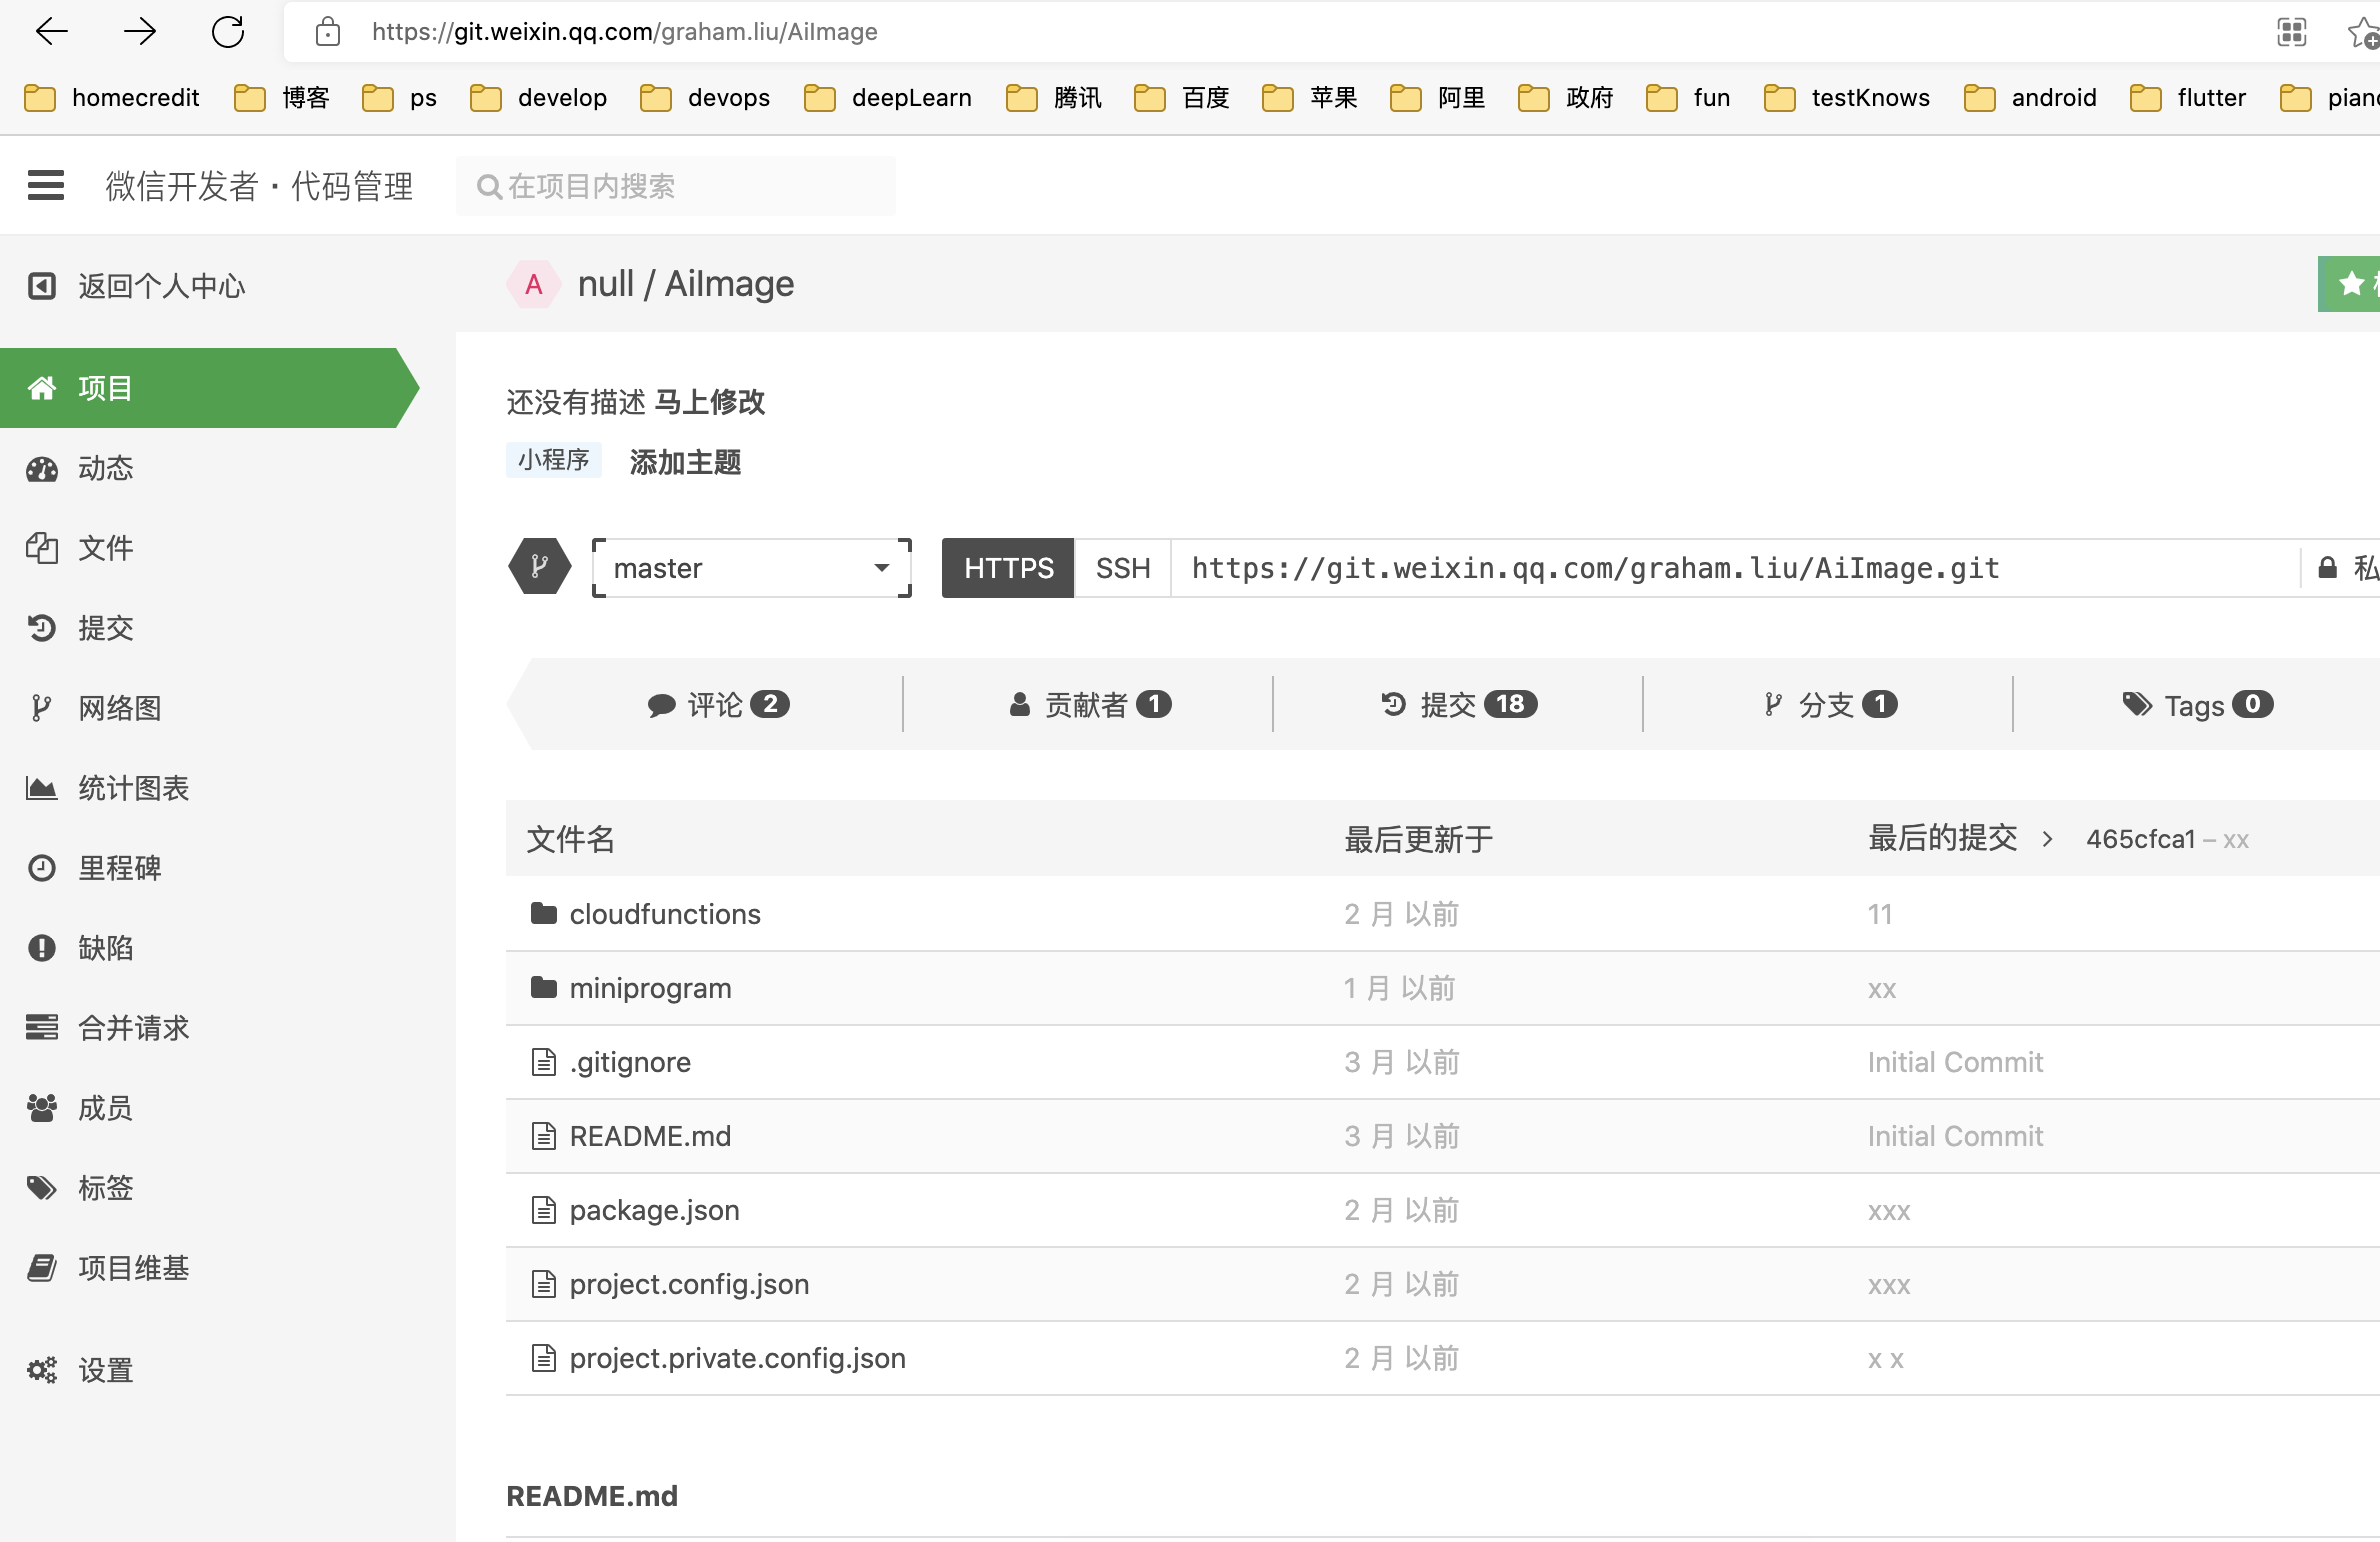The width and height of the screenshot is (2380, 1542).
Task: Open the 缺陷 issues sidebar item
Action: tap(105, 948)
